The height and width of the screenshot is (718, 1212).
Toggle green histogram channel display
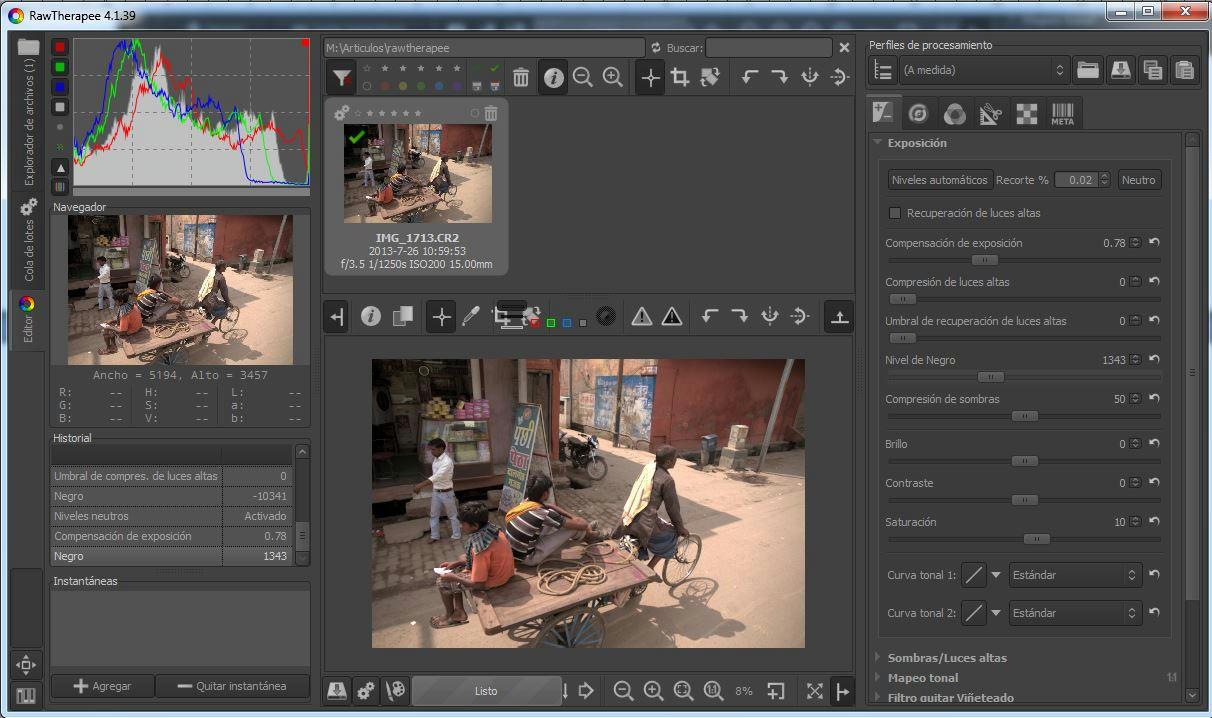click(60, 68)
